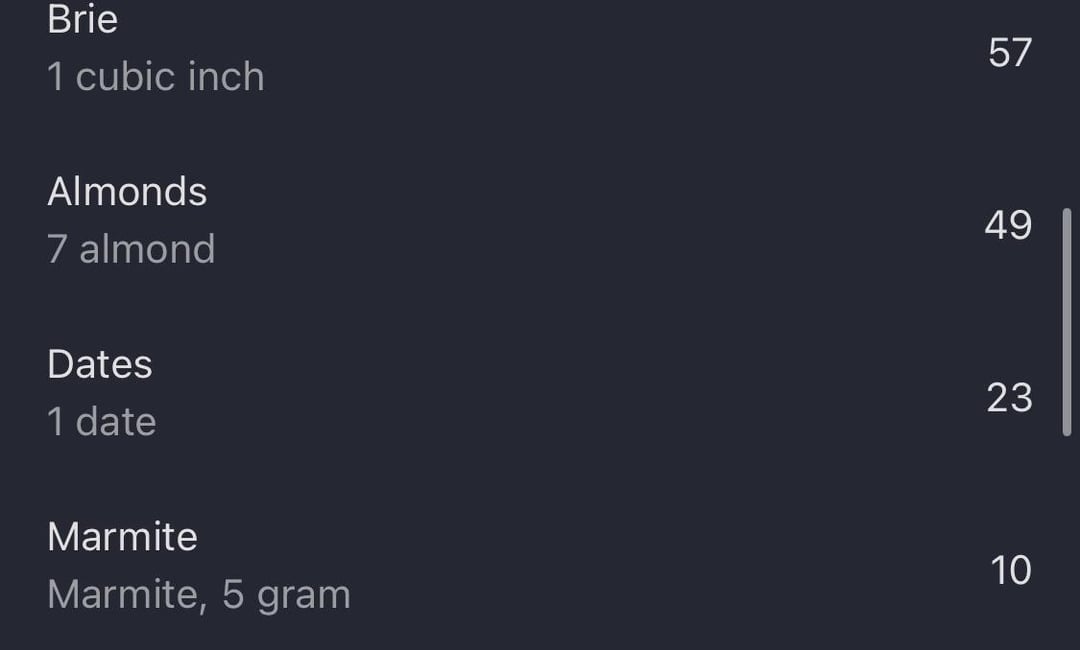Viewport: 1080px width, 650px height.
Task: Select the 49 calorie count for Almonds
Action: pyautogui.click(x=1008, y=225)
